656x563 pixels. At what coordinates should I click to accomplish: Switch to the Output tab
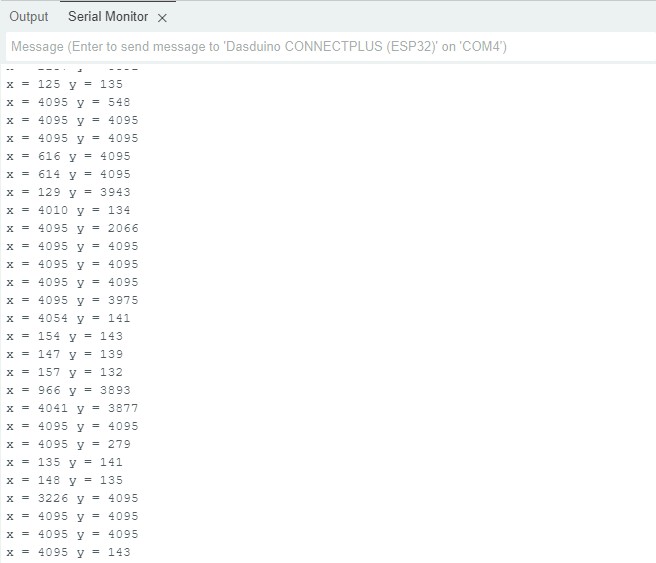pos(29,17)
